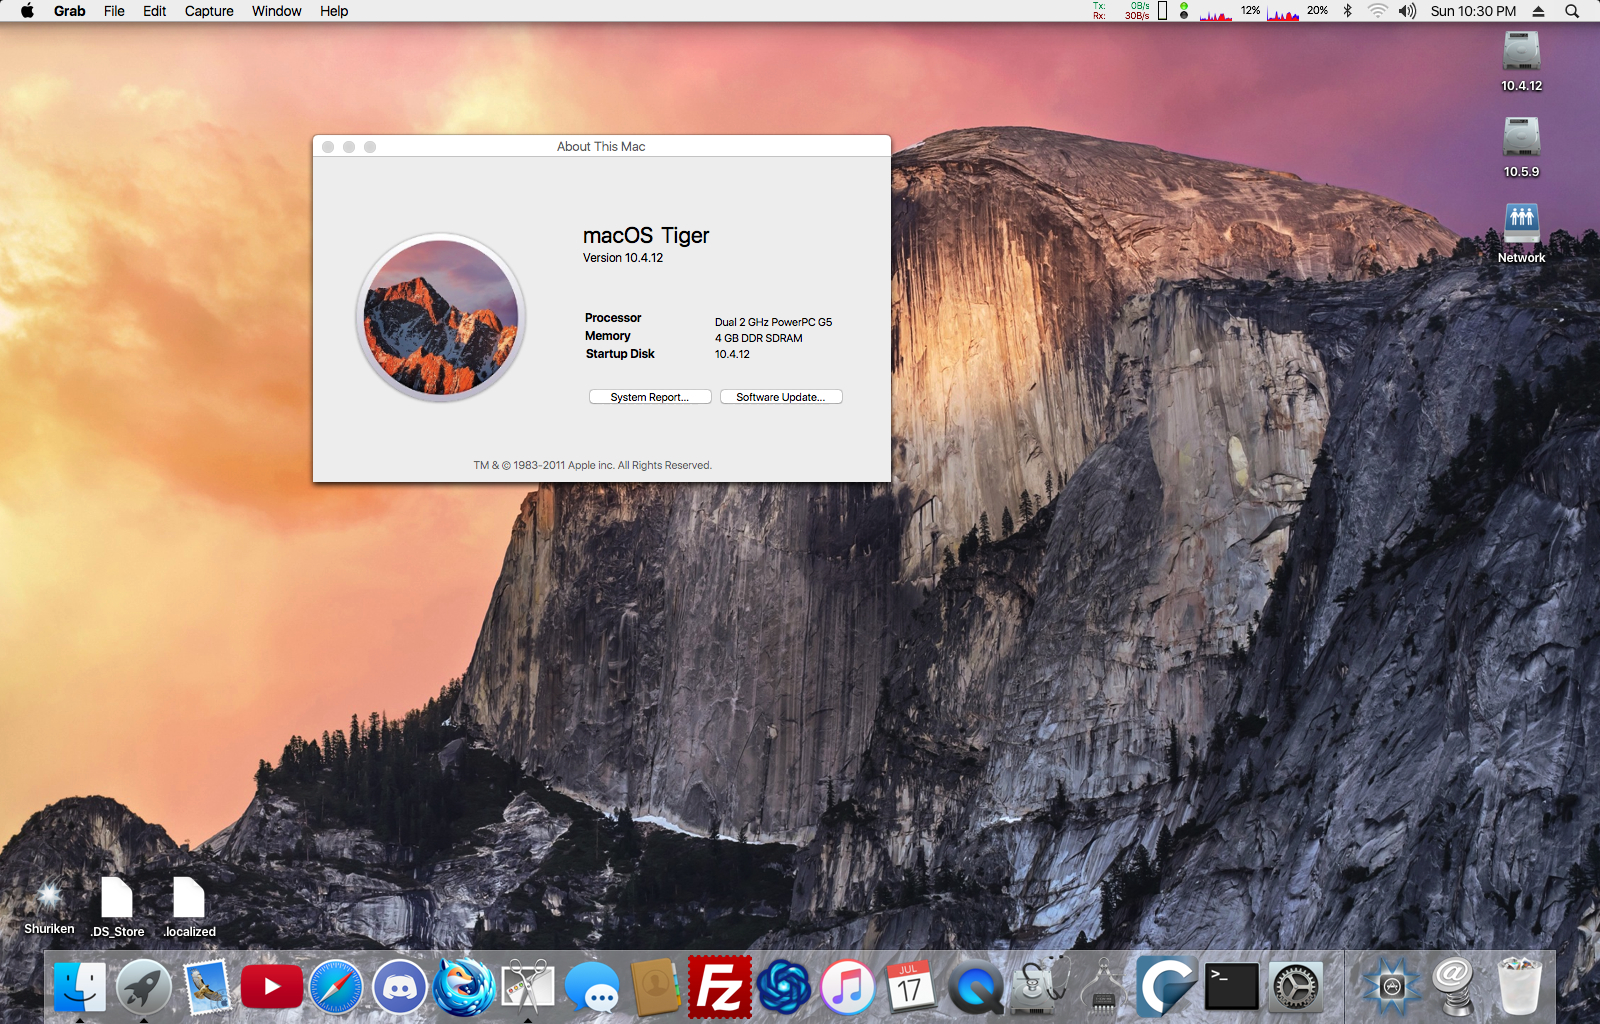Screen dimensions: 1600x1024
Task: Click the Bluetooth icon in menu bar
Action: [x=1347, y=11]
